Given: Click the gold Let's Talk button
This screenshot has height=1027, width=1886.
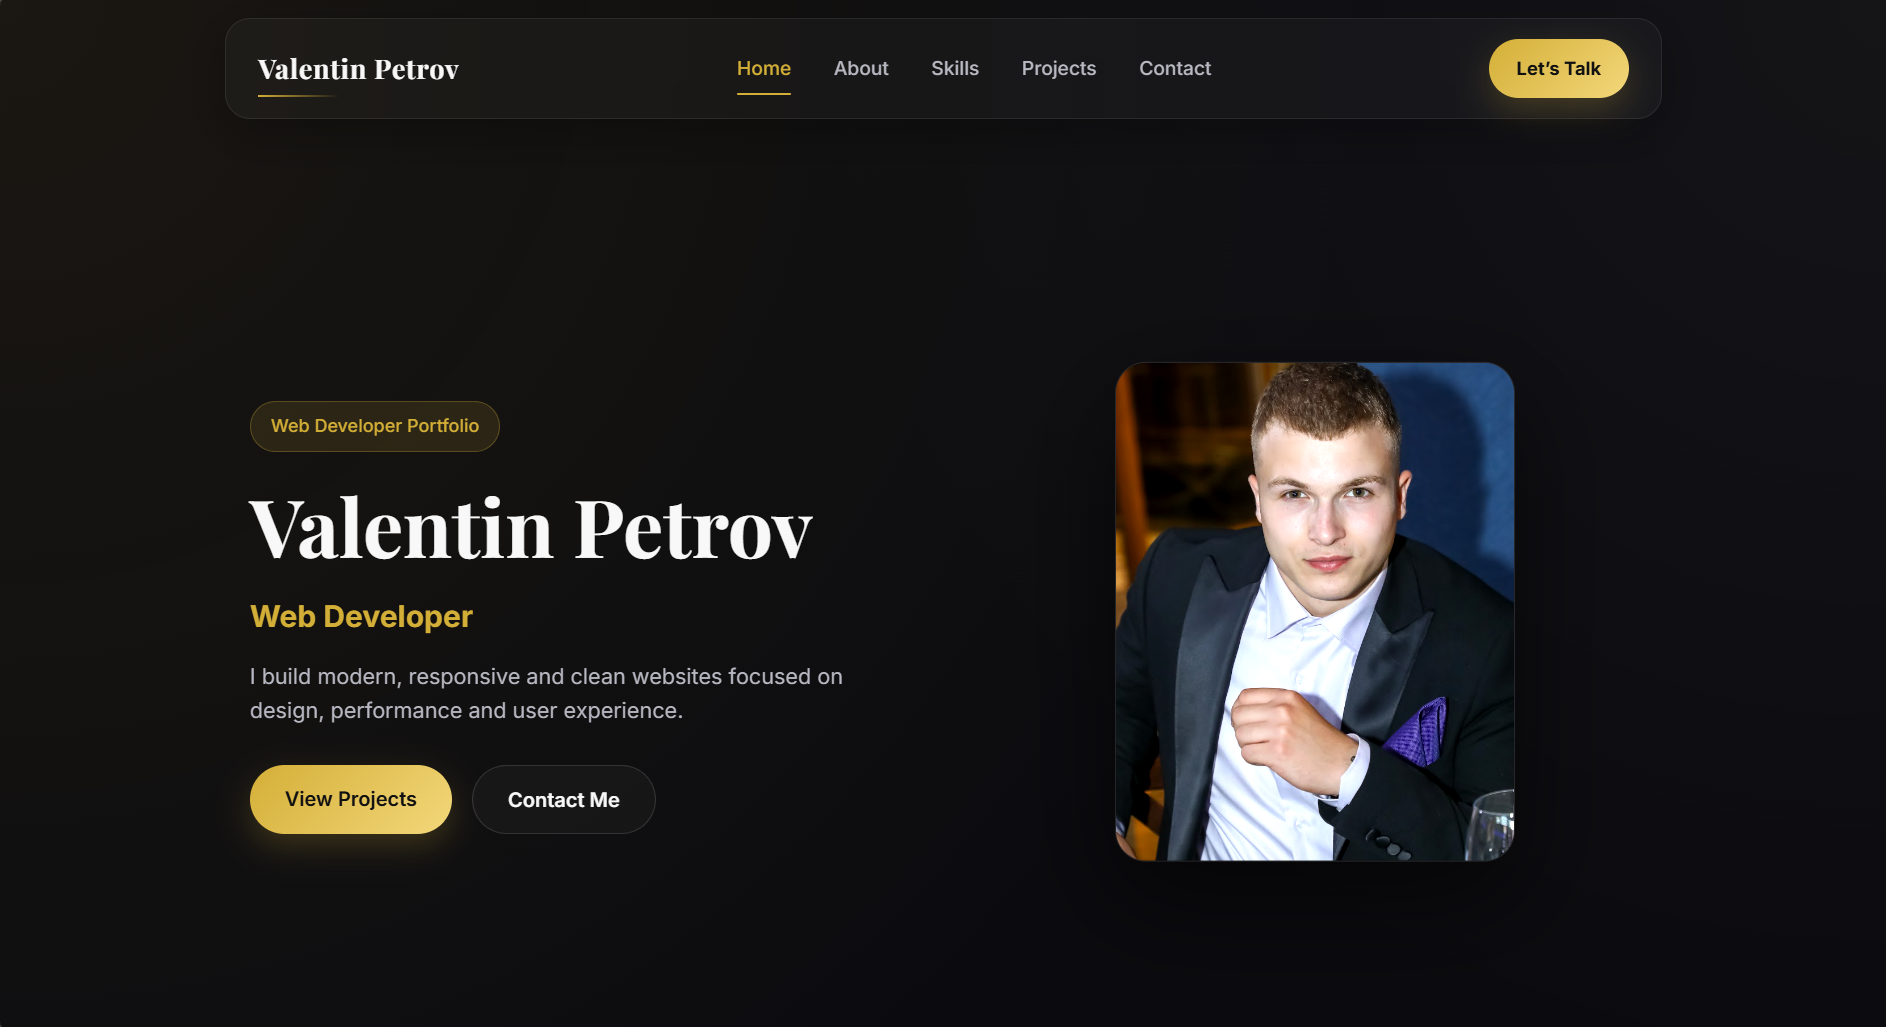Looking at the screenshot, I should pyautogui.click(x=1558, y=68).
